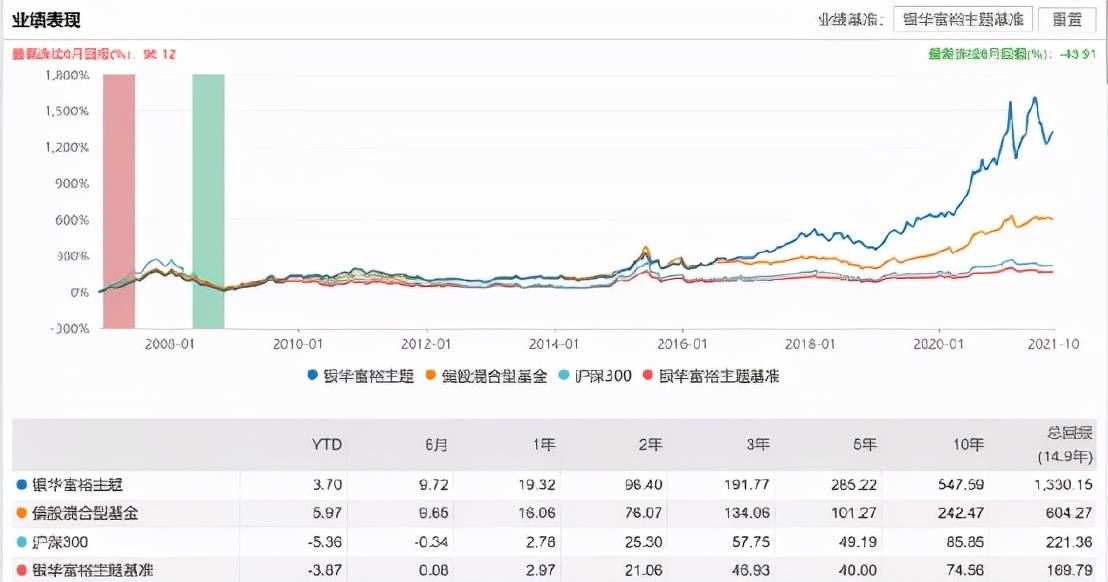Select the 10年 column header
1108x582 pixels.
tap(967, 444)
